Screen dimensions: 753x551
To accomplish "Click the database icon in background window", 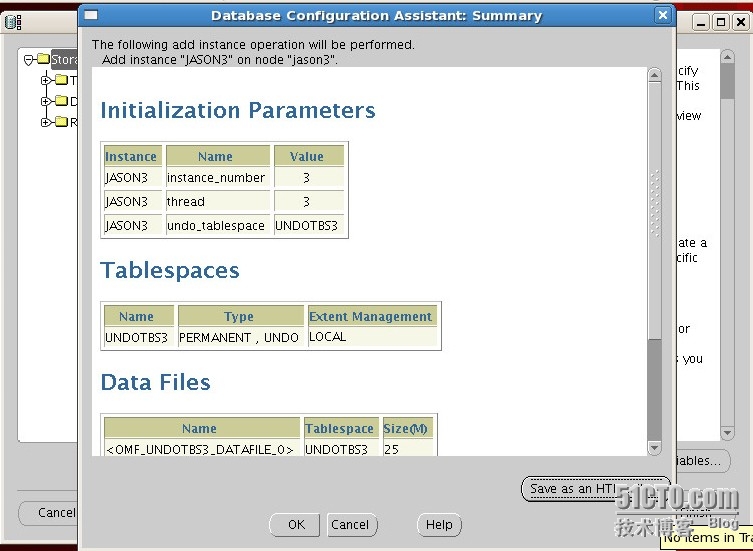I will 13,22.
